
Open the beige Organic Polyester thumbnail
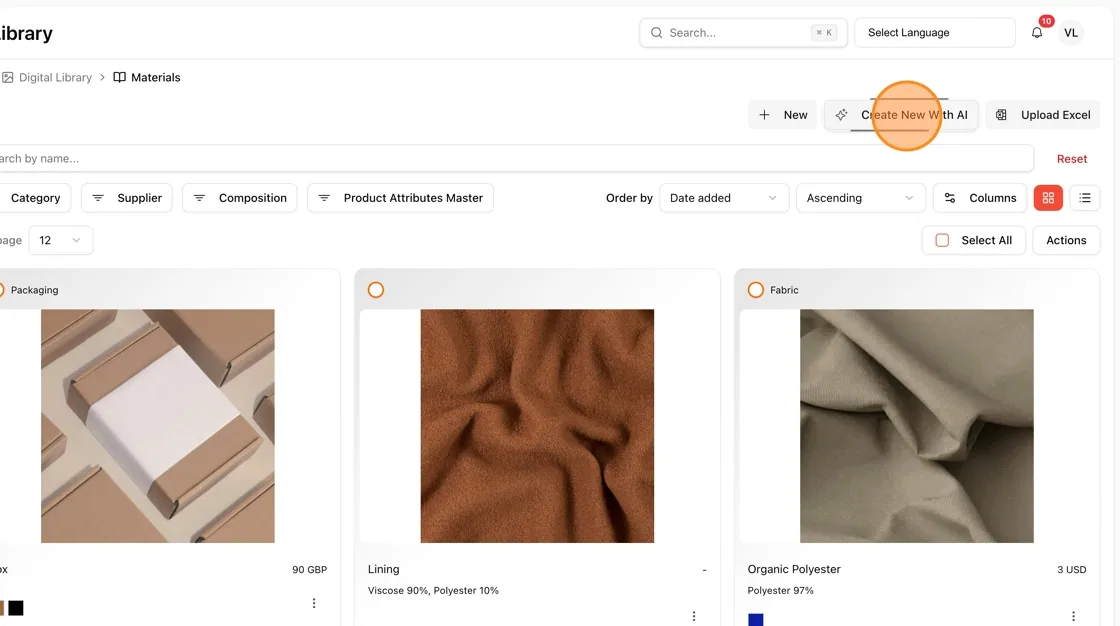tap(916, 426)
